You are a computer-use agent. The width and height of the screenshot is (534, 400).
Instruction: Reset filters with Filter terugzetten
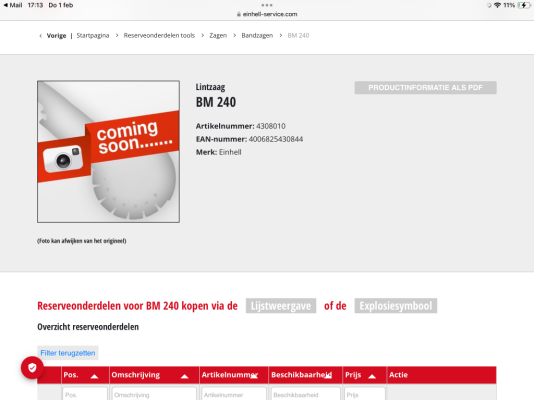[x=68, y=353]
